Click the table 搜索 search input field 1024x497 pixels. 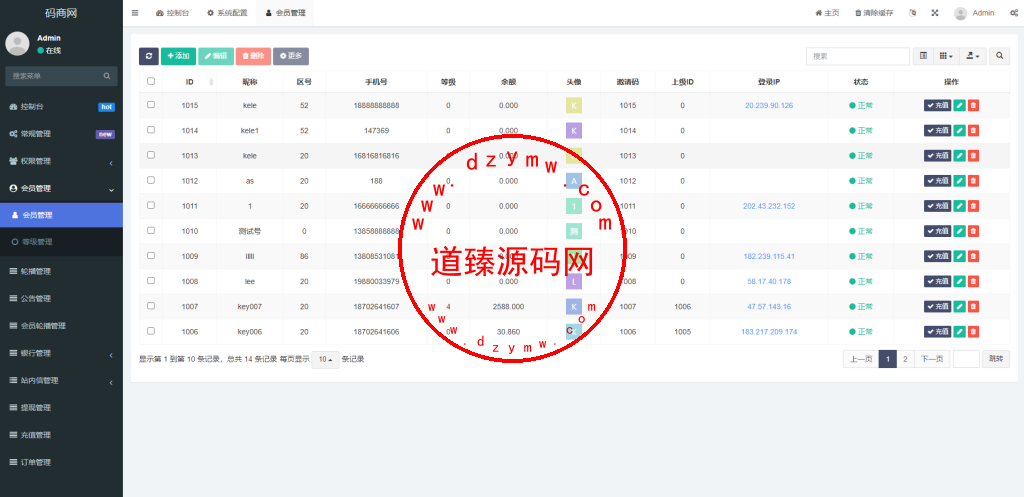[x=857, y=56]
